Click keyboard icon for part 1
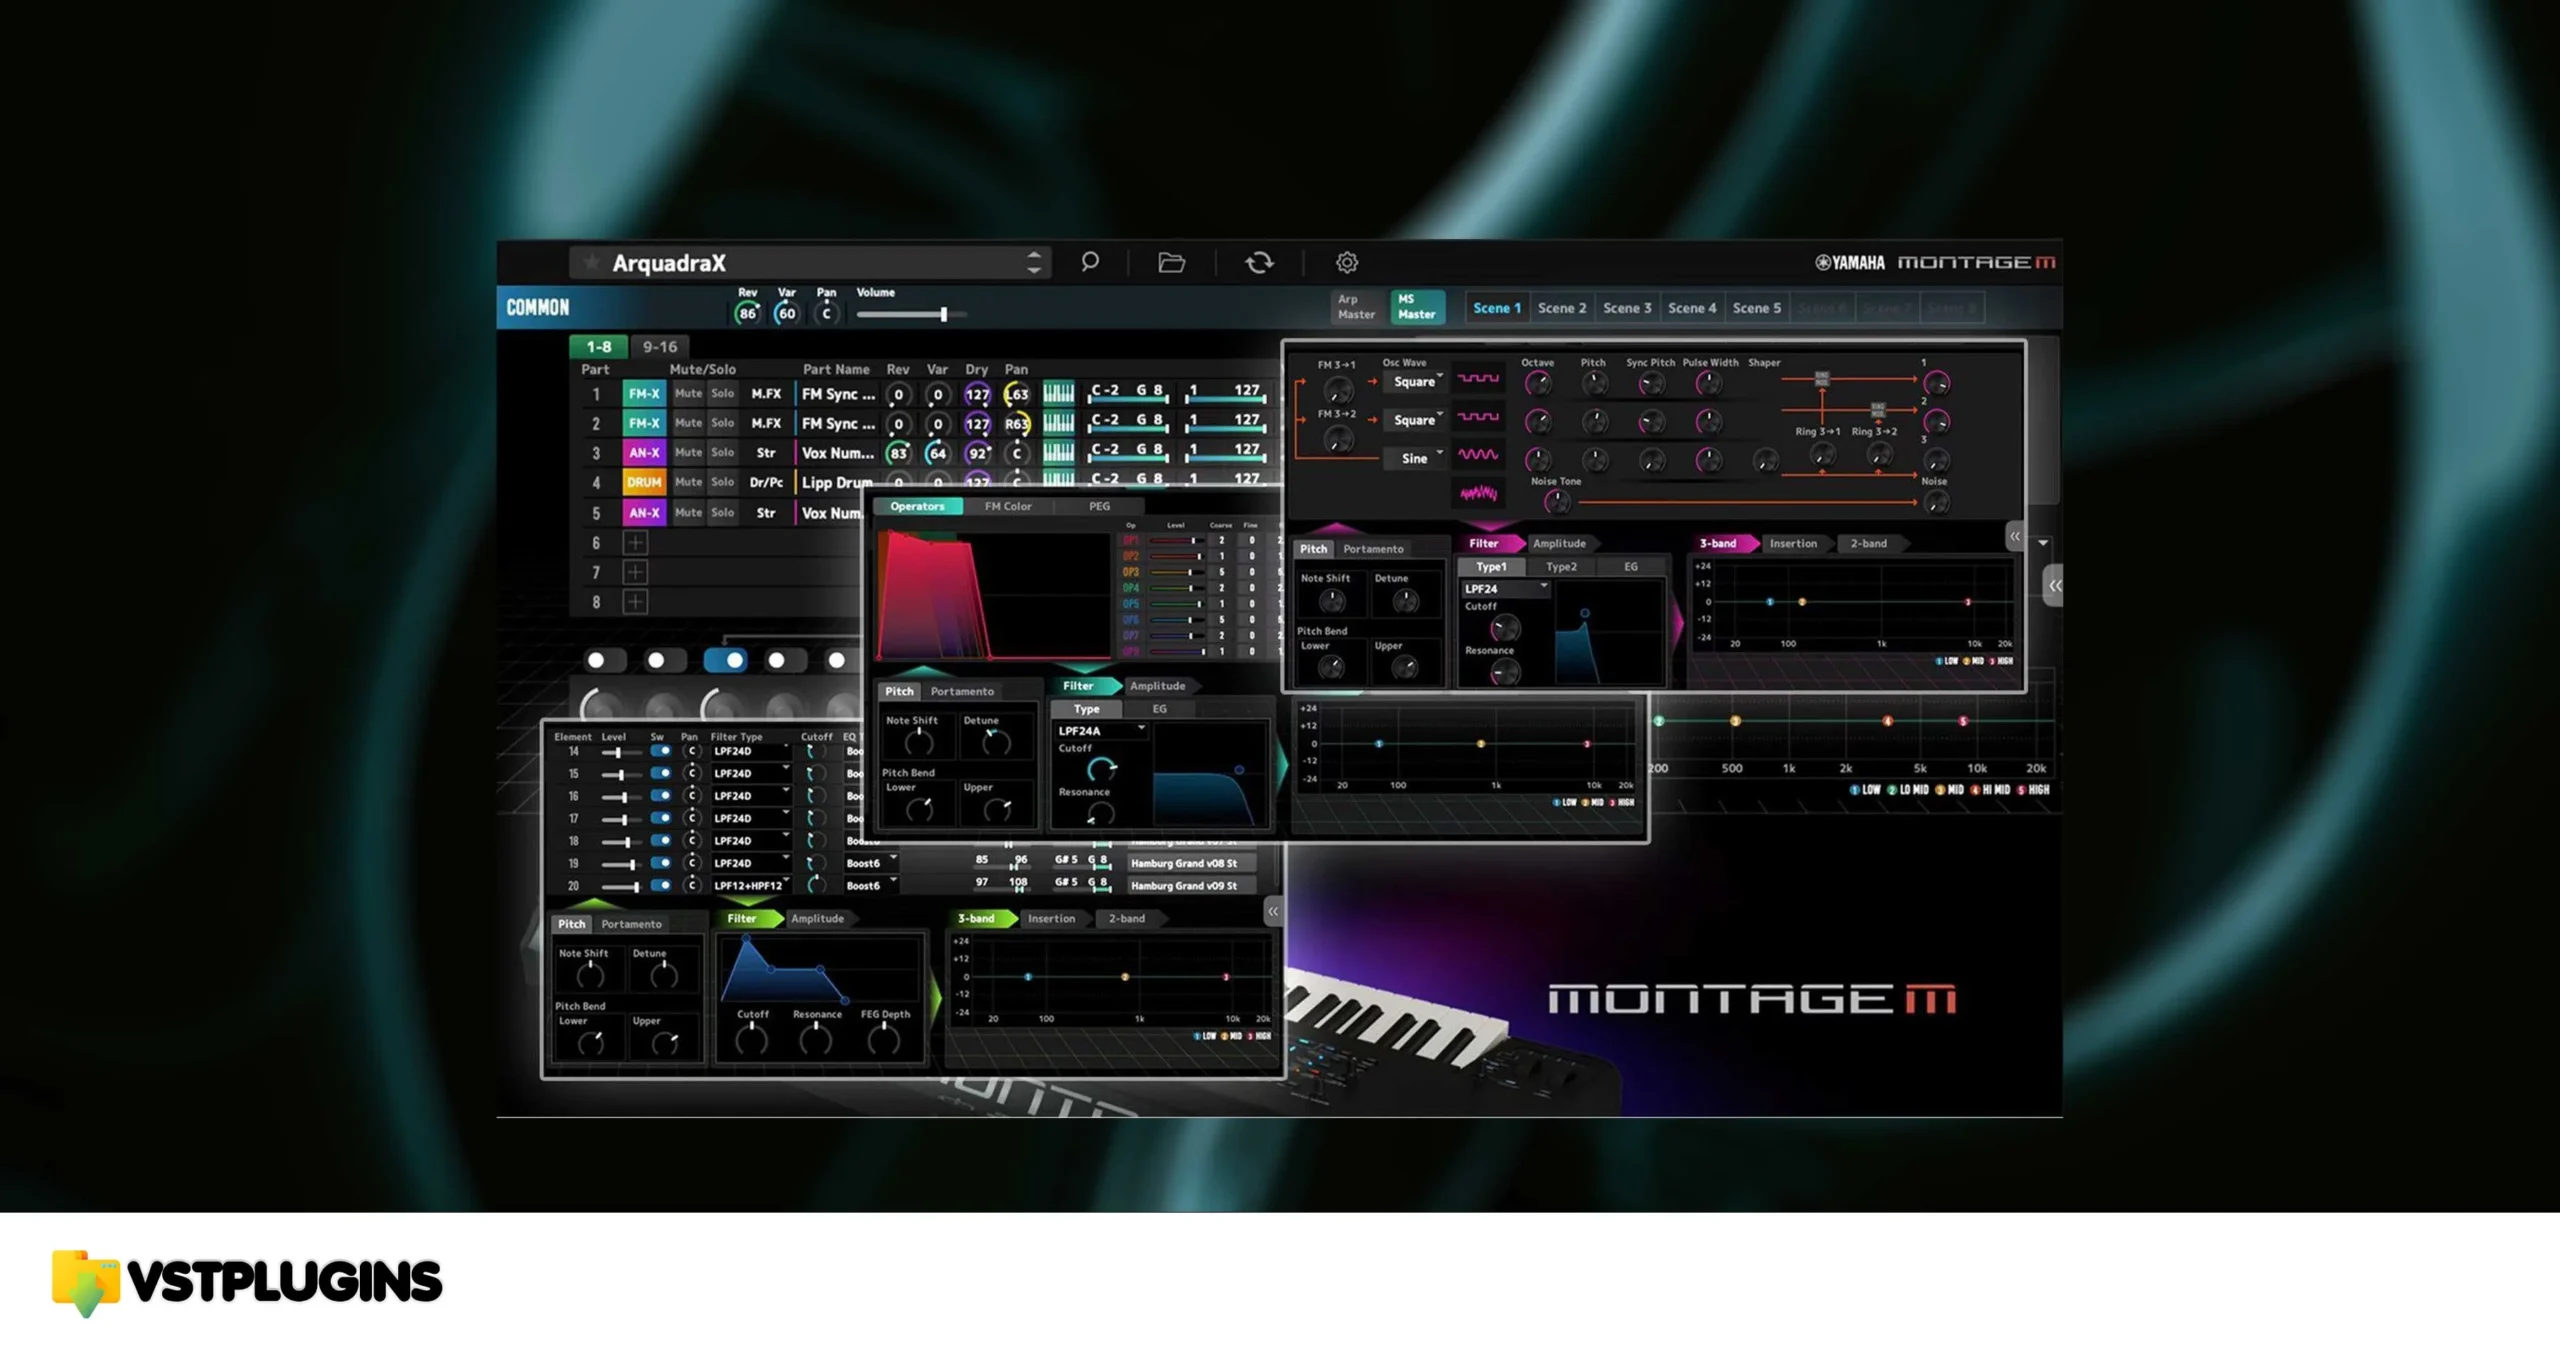Viewport: 2560px width, 1357px height. click(1058, 393)
